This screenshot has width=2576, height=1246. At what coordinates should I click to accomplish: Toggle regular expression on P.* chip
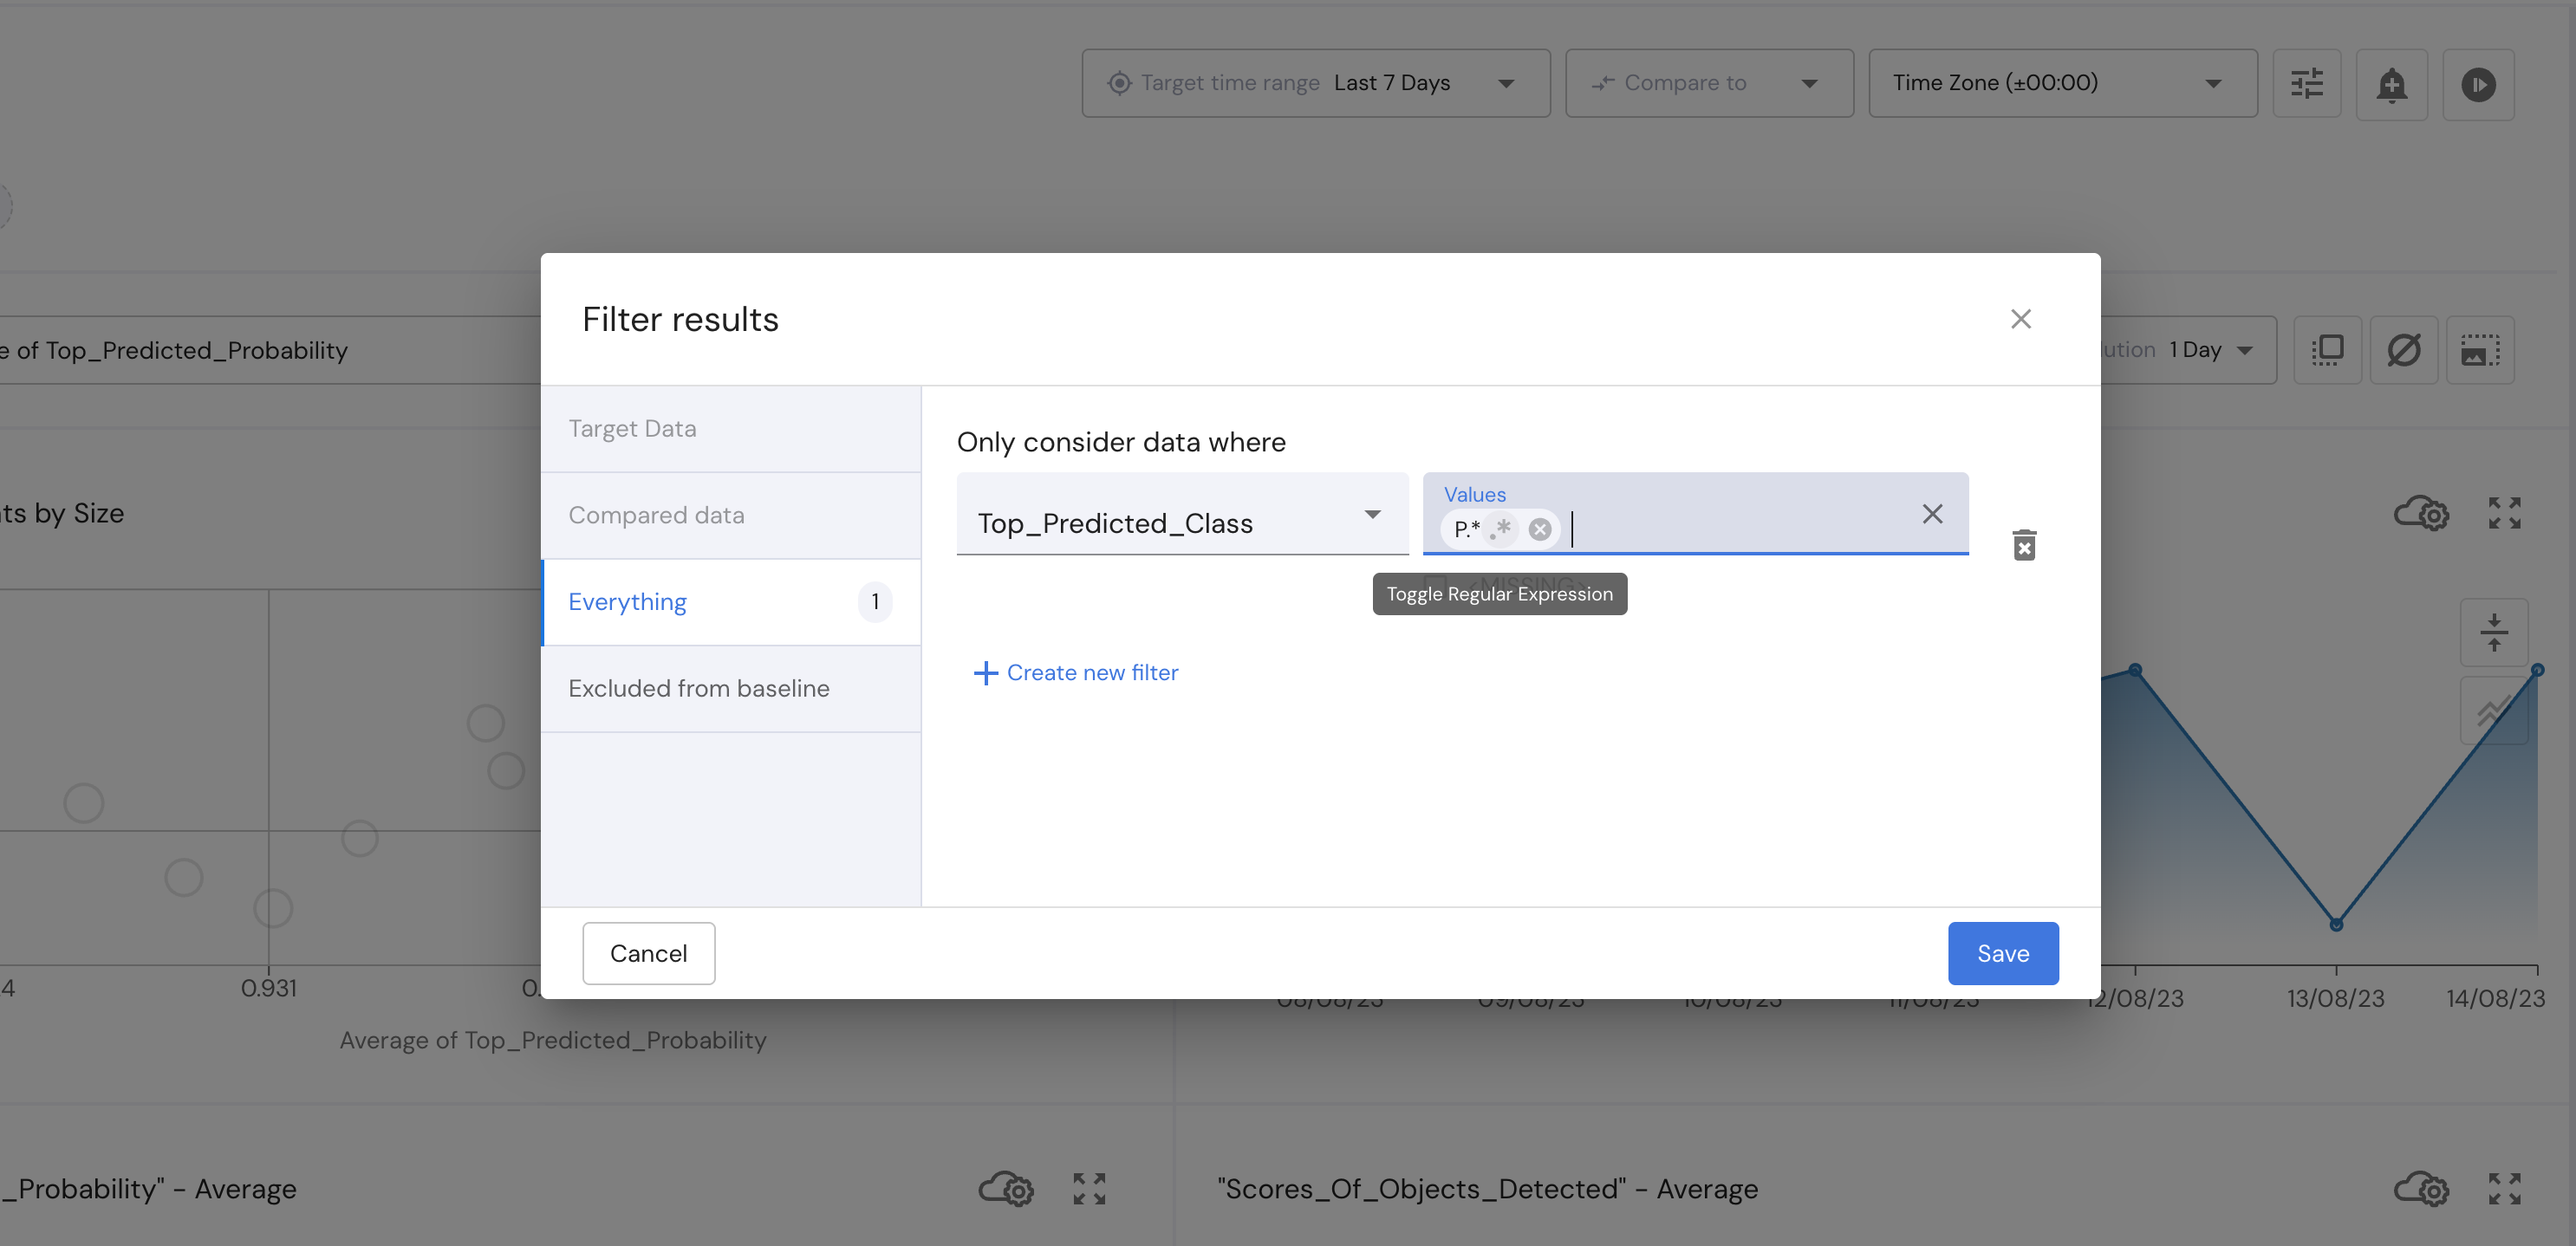(x=1500, y=529)
